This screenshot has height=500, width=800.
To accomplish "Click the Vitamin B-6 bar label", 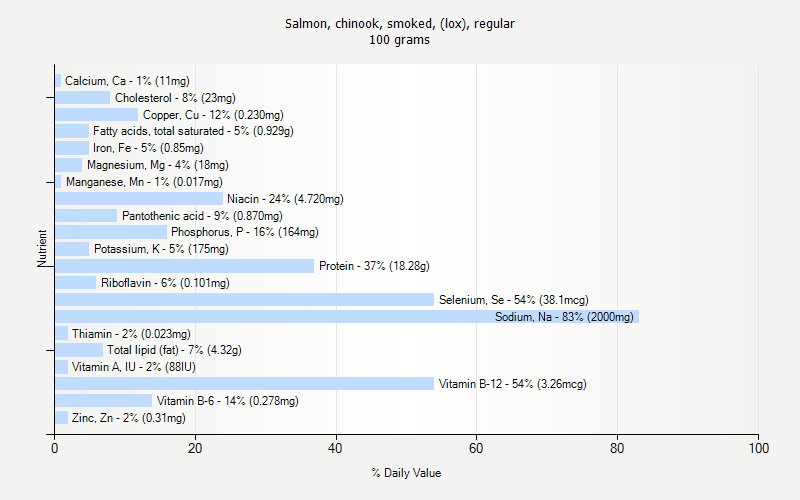I will (227, 401).
